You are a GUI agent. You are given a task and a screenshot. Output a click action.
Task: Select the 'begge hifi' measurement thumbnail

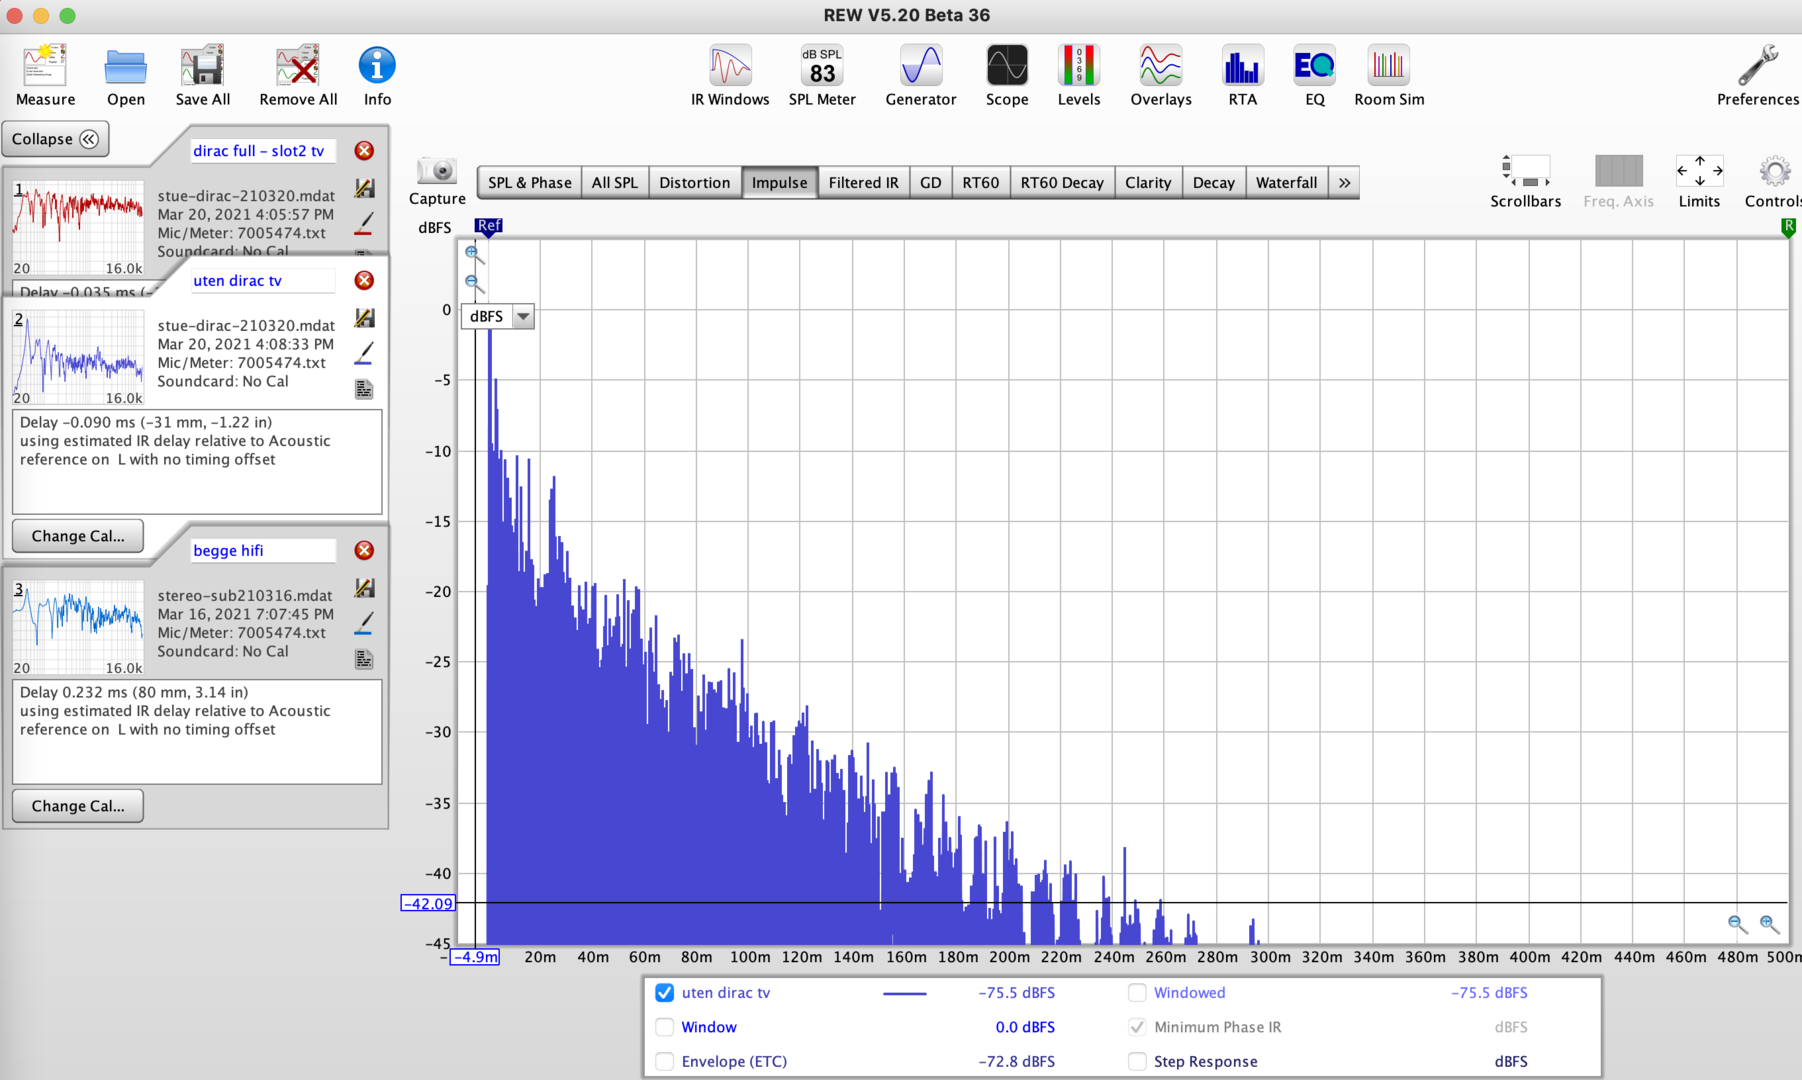tap(78, 627)
